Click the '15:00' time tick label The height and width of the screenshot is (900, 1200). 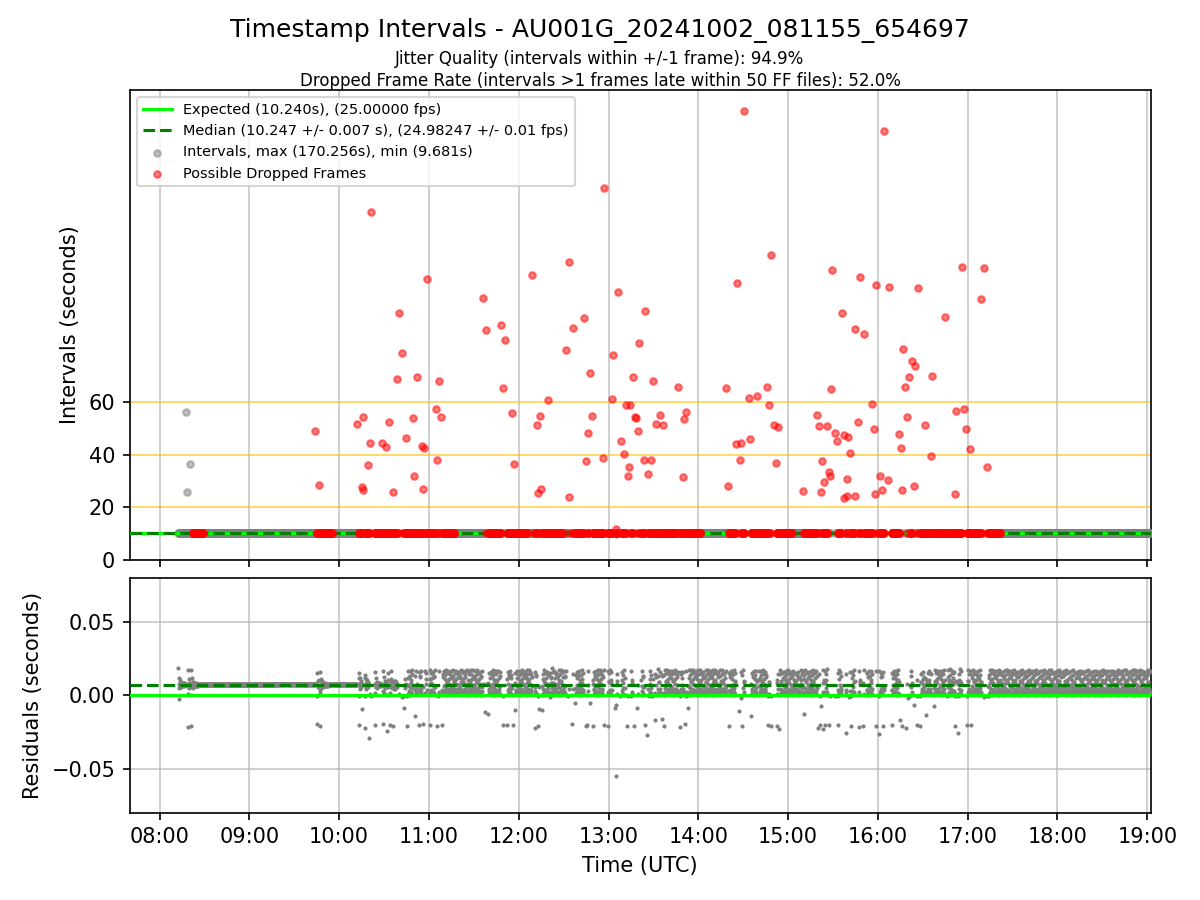788,837
